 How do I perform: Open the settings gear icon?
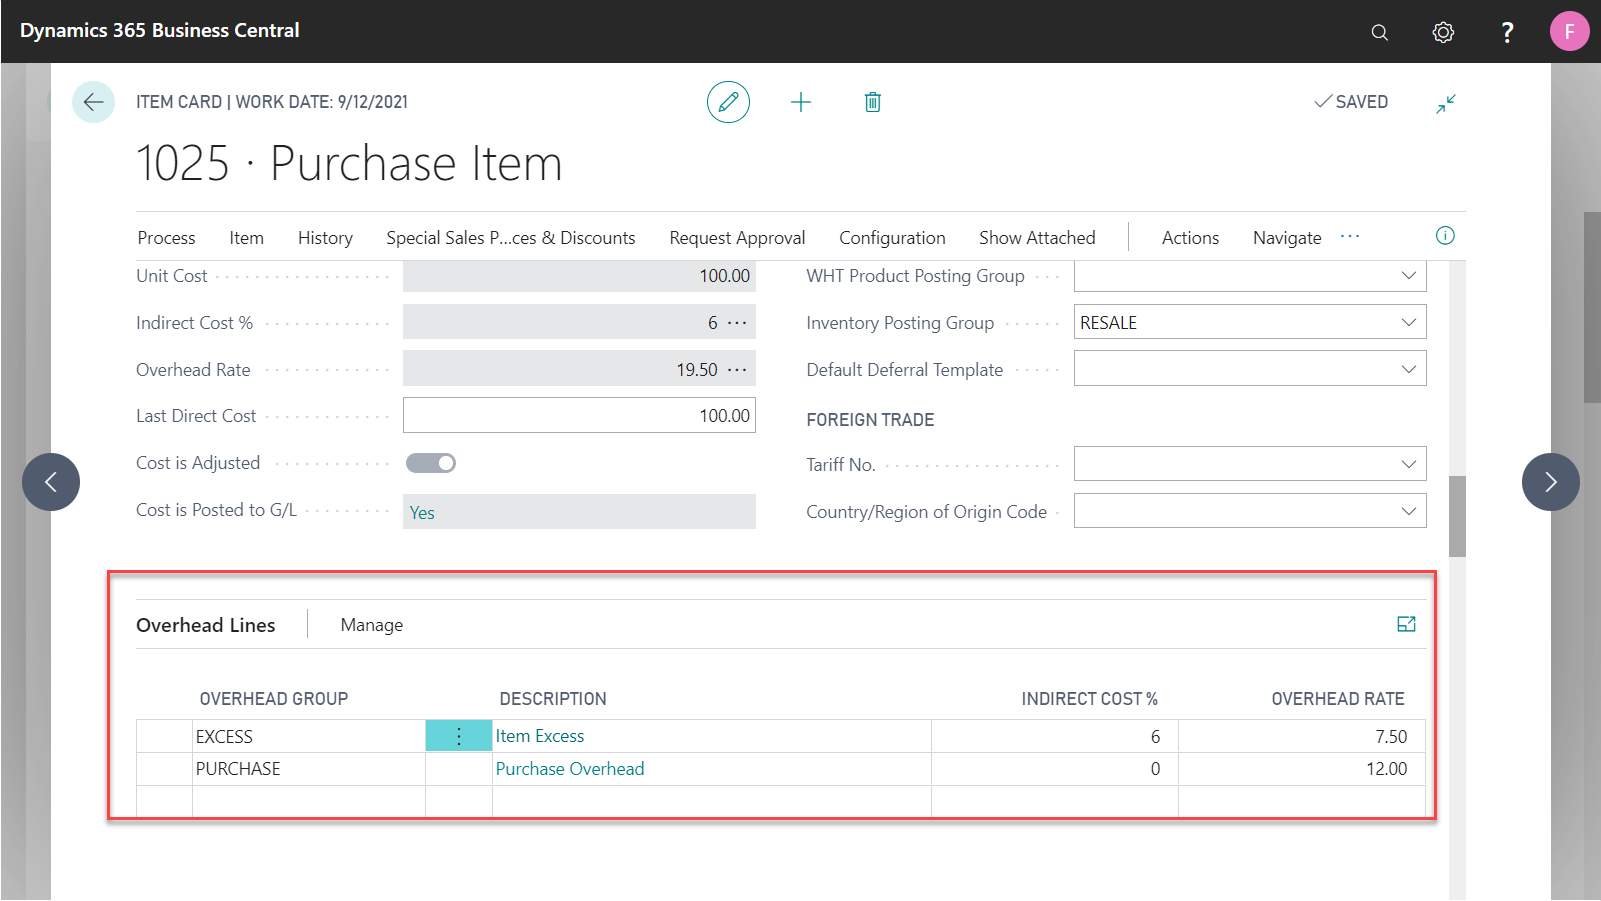click(x=1443, y=32)
